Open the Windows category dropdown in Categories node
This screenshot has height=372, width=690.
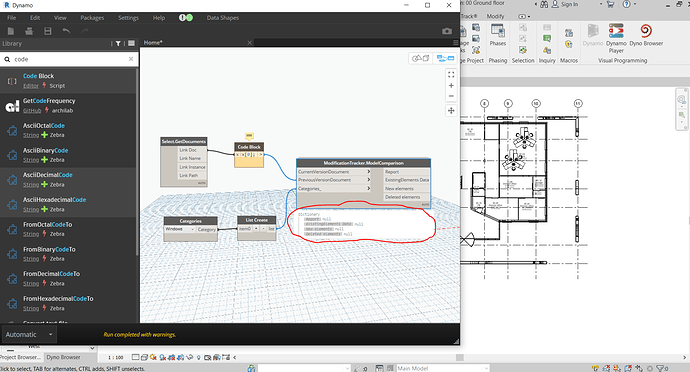[x=180, y=229]
